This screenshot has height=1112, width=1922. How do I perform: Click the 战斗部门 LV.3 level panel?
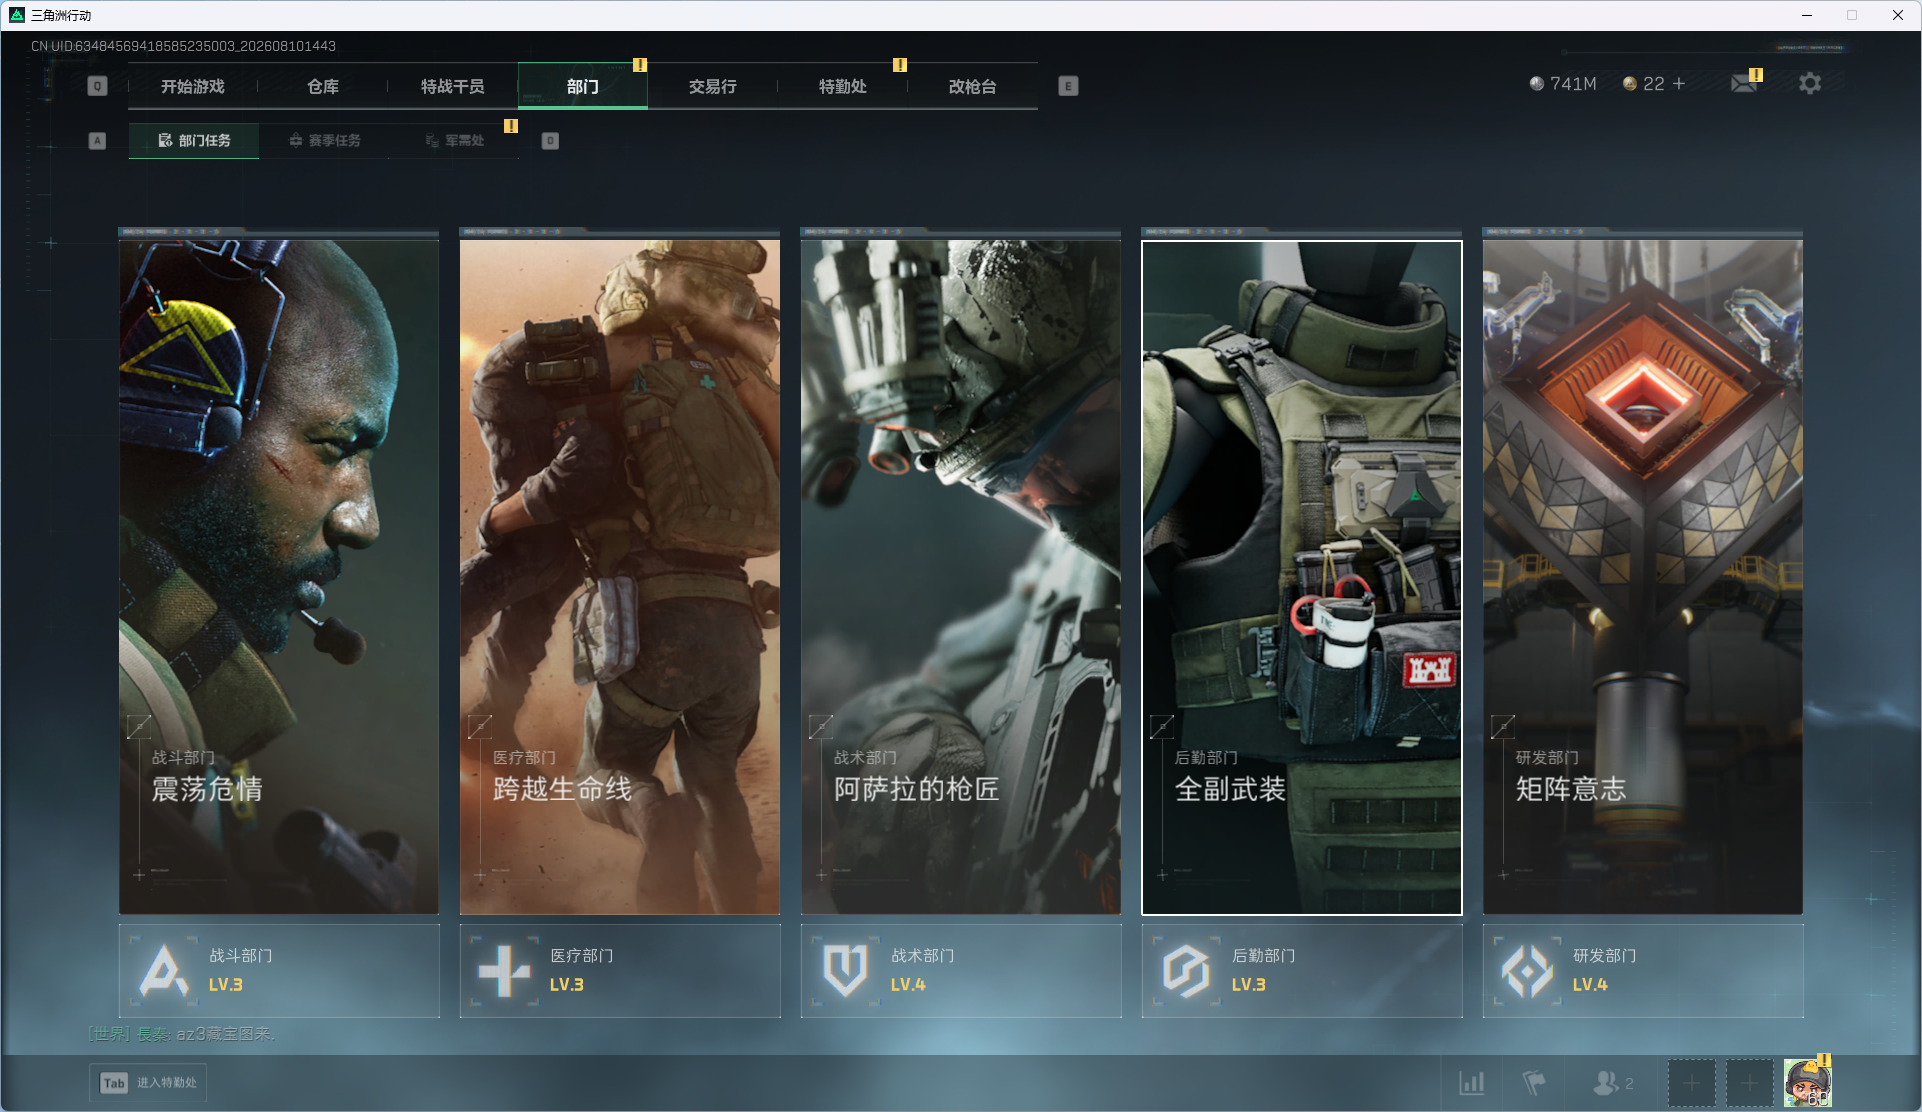pos(279,971)
